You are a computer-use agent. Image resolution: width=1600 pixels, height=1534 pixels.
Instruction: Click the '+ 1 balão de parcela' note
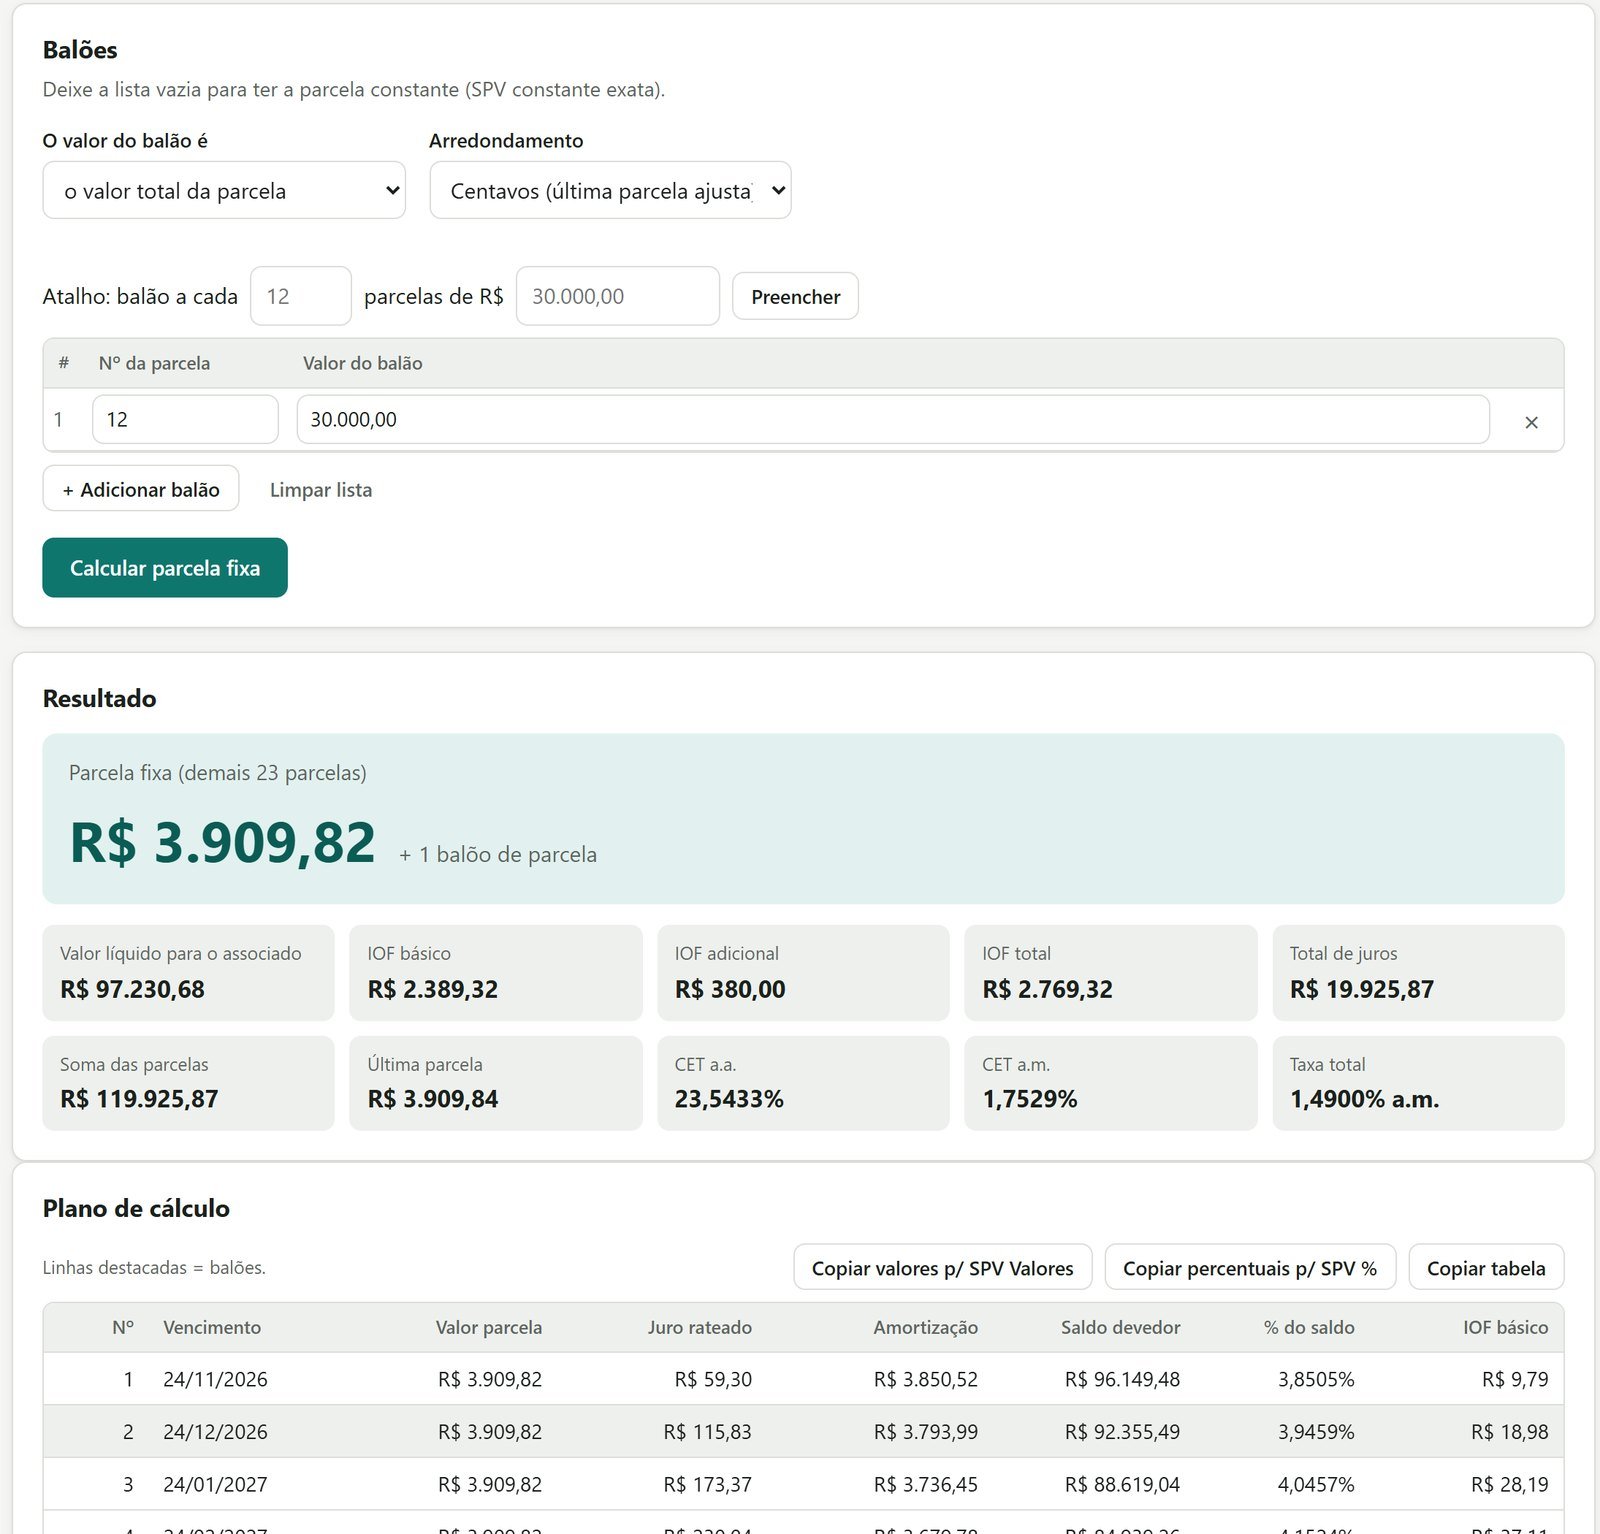(x=498, y=854)
